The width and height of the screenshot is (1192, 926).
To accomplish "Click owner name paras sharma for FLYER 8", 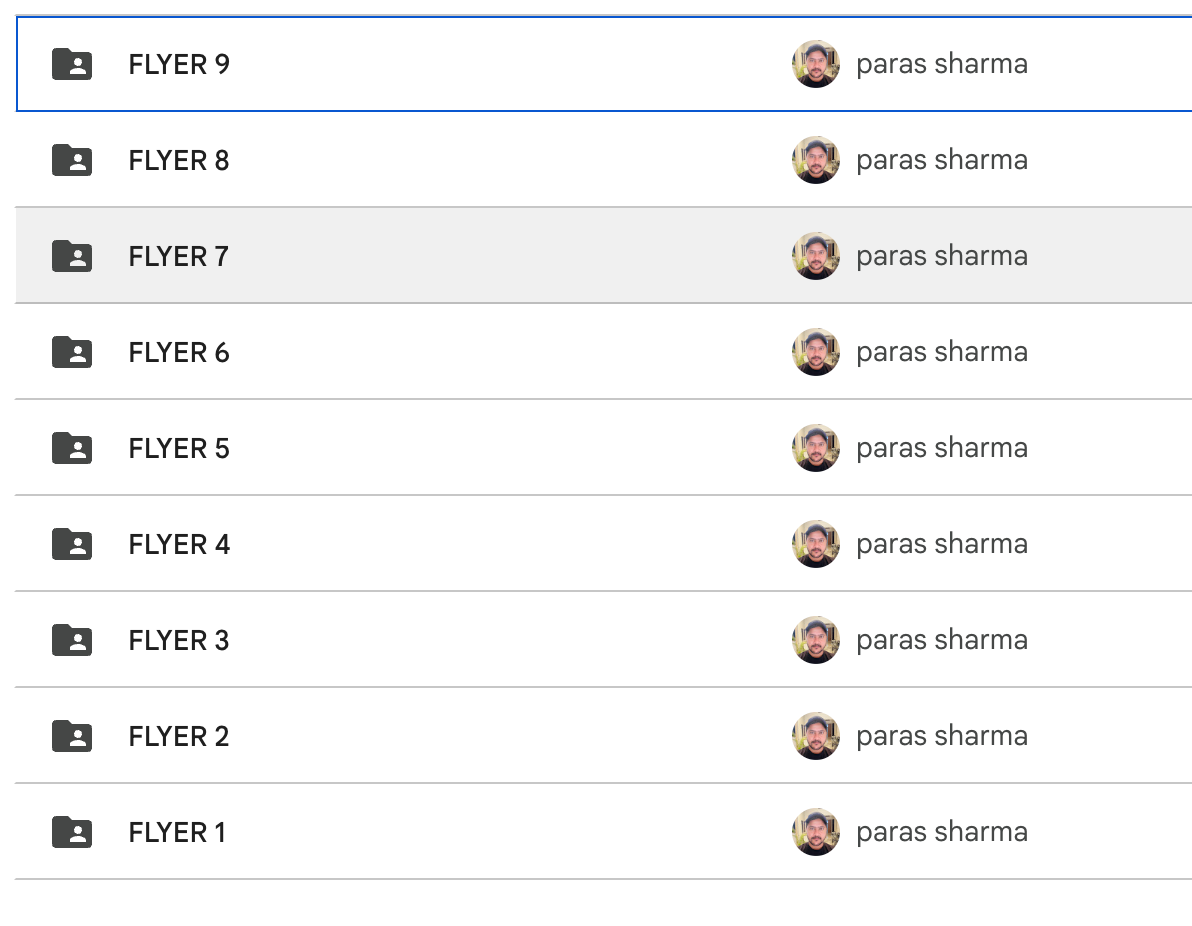I will [942, 160].
